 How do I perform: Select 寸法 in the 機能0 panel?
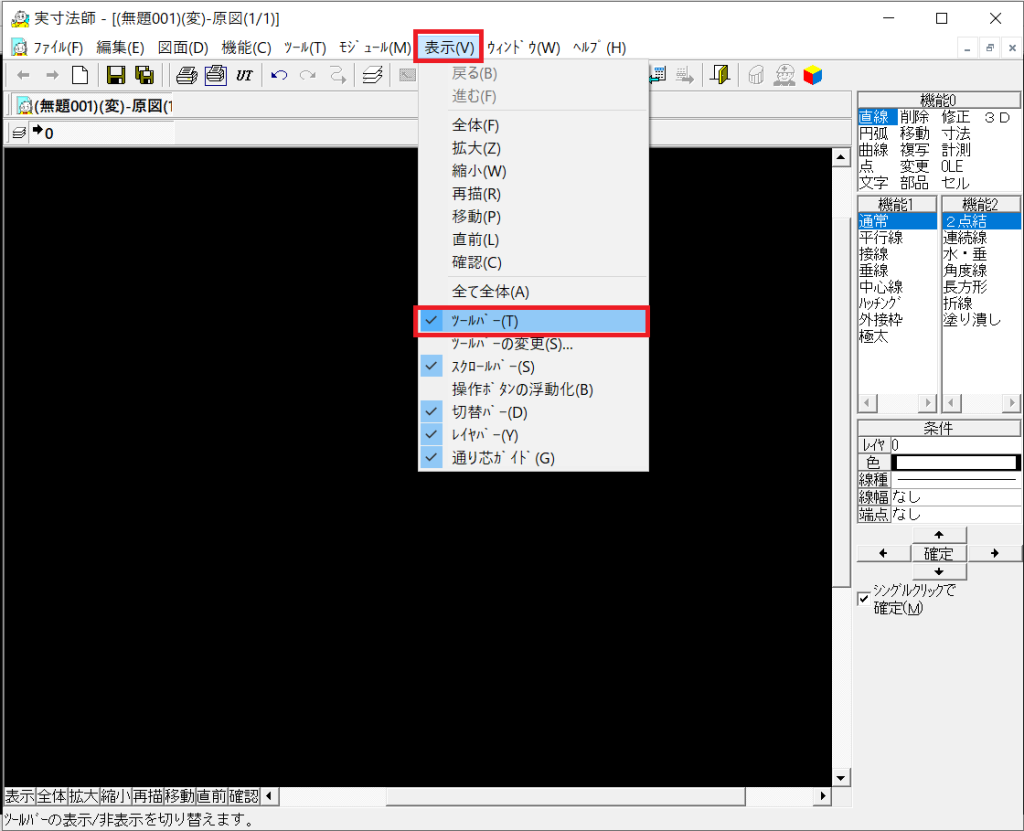(956, 134)
